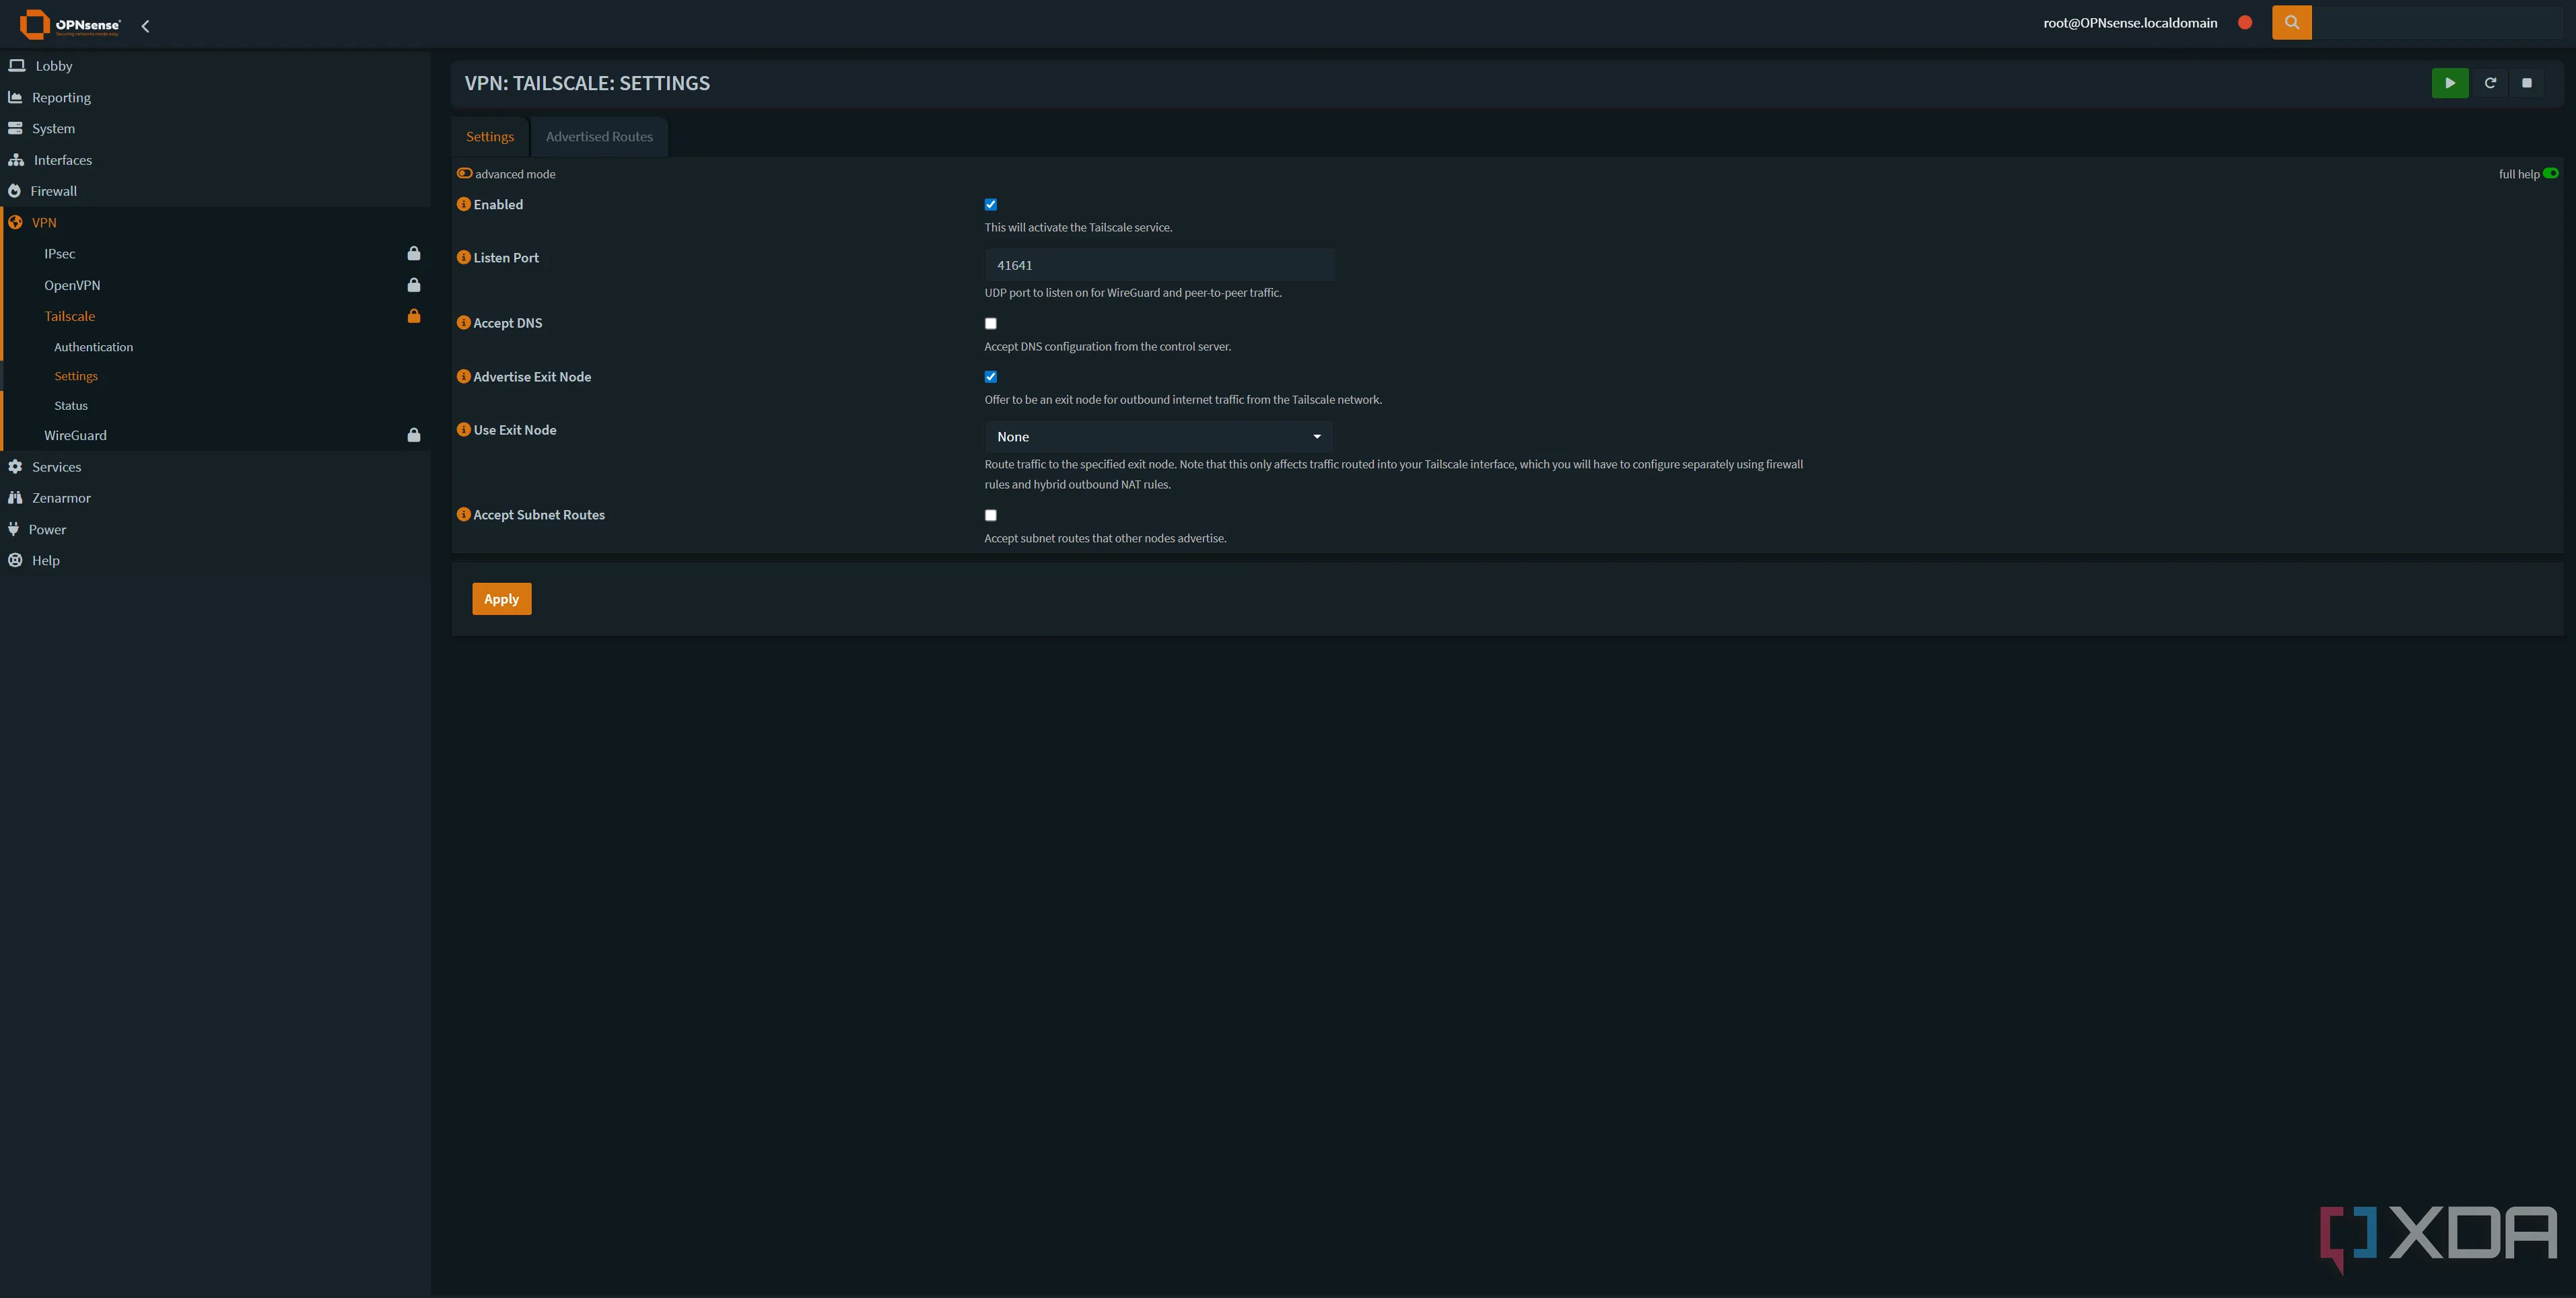Expand the WireGuard submenu
Viewport: 2576px width, 1298px height.
pyautogui.click(x=215, y=435)
